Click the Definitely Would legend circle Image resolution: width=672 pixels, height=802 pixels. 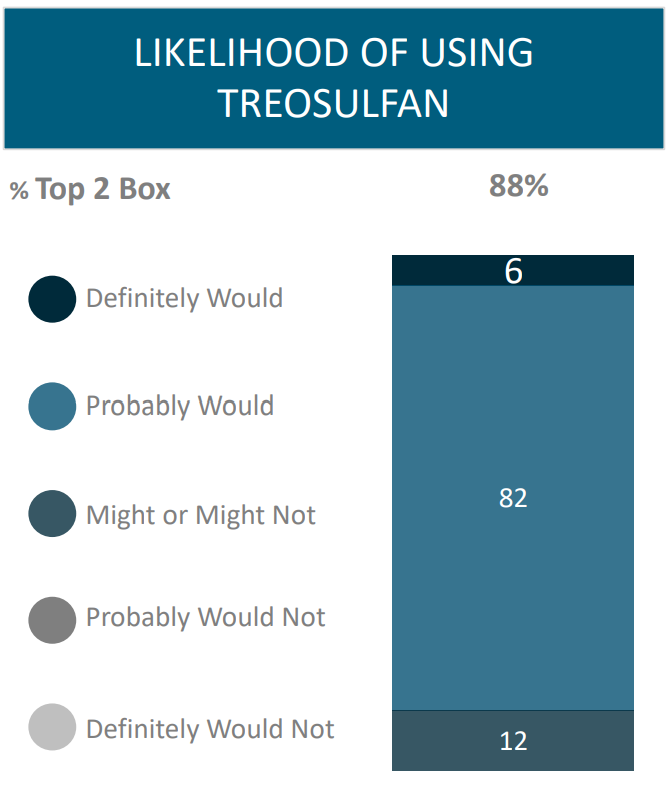pyautogui.click(x=52, y=299)
